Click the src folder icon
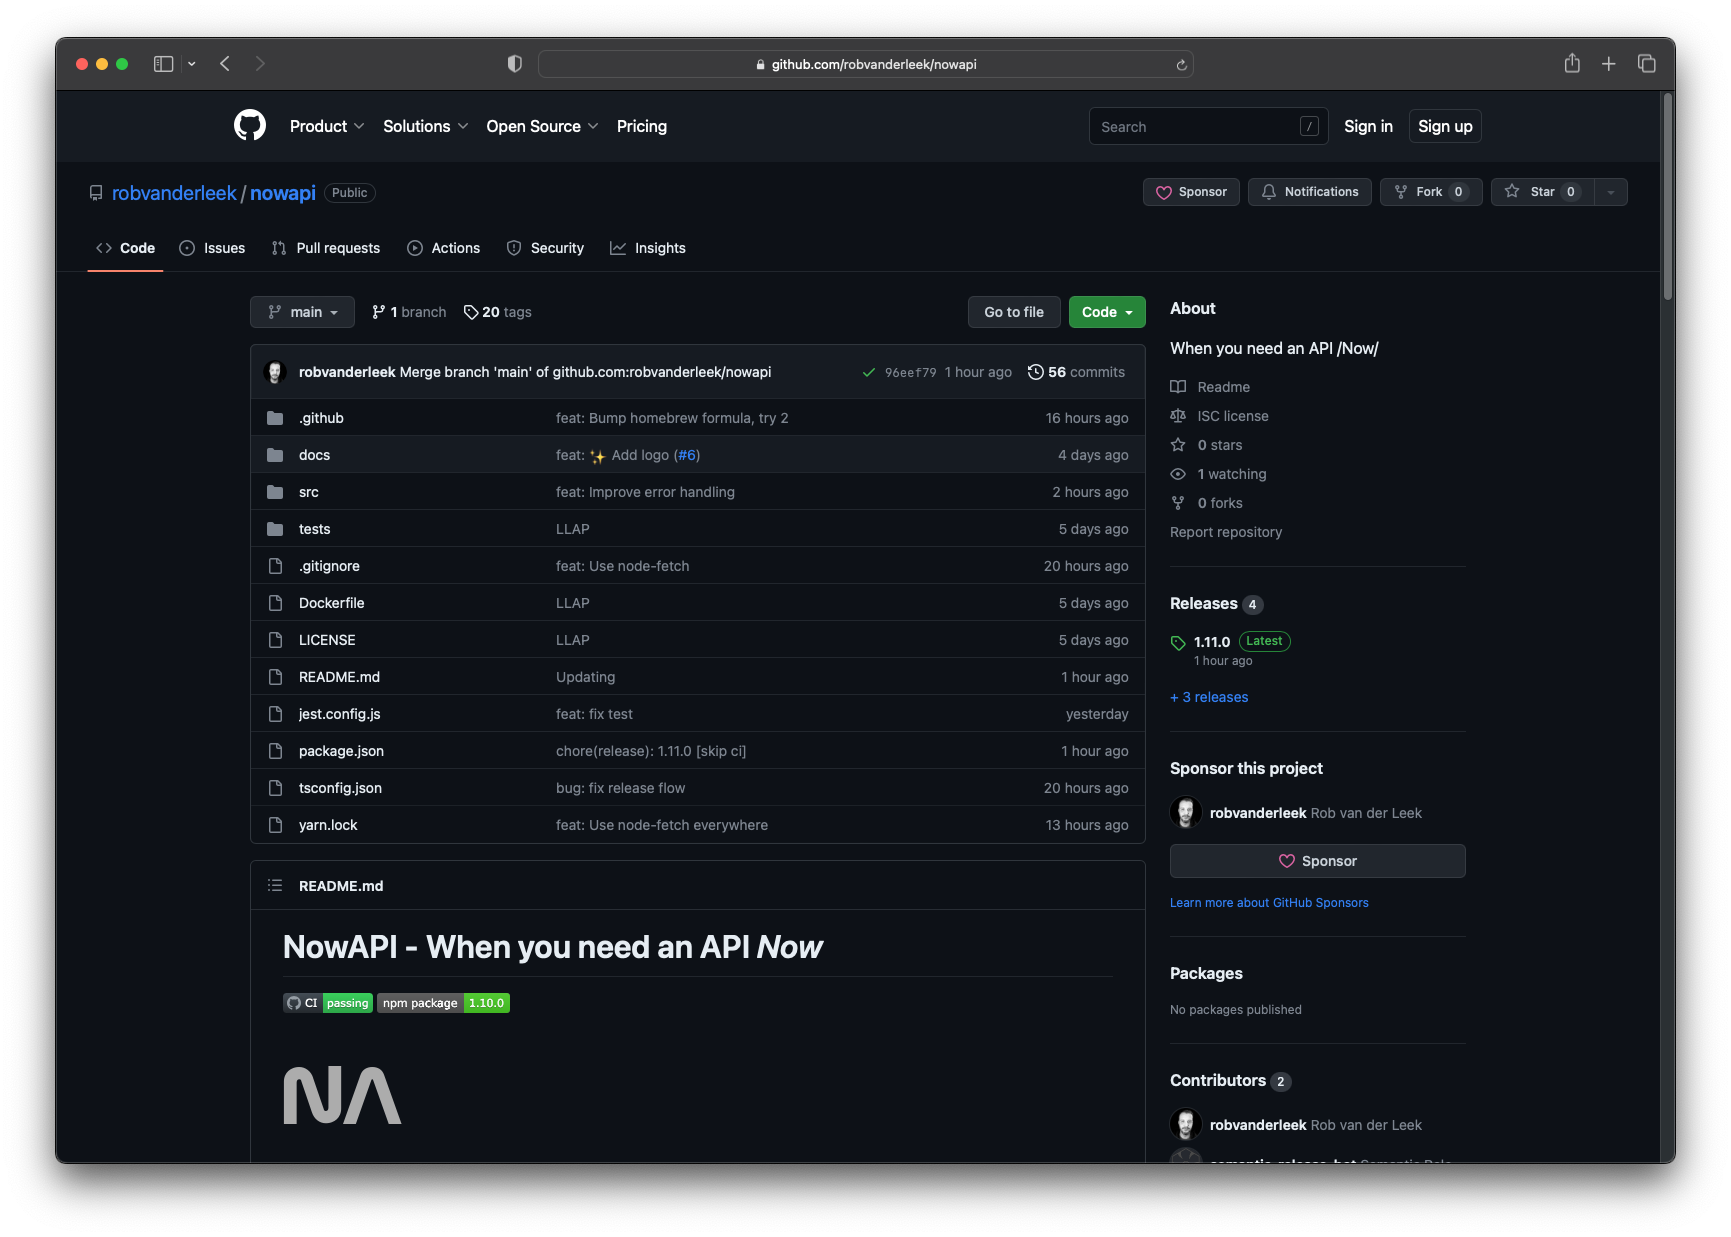Screen dimensions: 1731x1237 click(x=275, y=492)
